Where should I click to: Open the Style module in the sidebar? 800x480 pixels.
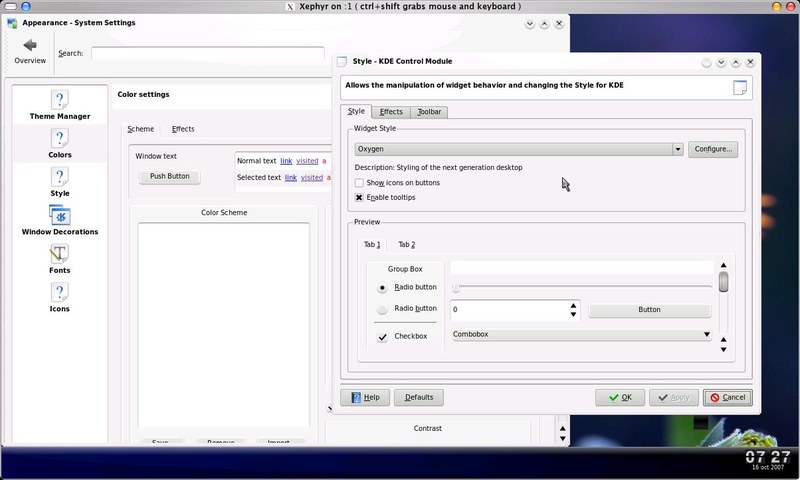(60, 182)
